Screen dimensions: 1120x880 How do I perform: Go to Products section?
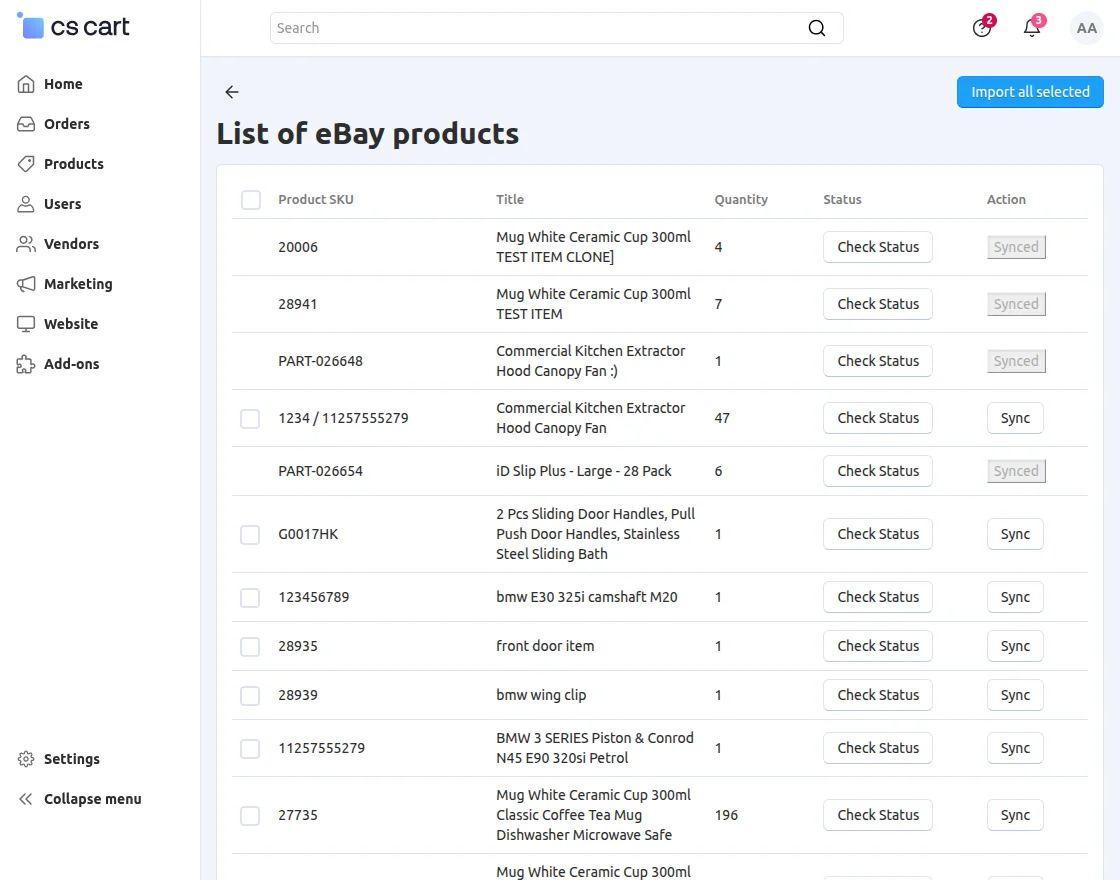pos(74,164)
